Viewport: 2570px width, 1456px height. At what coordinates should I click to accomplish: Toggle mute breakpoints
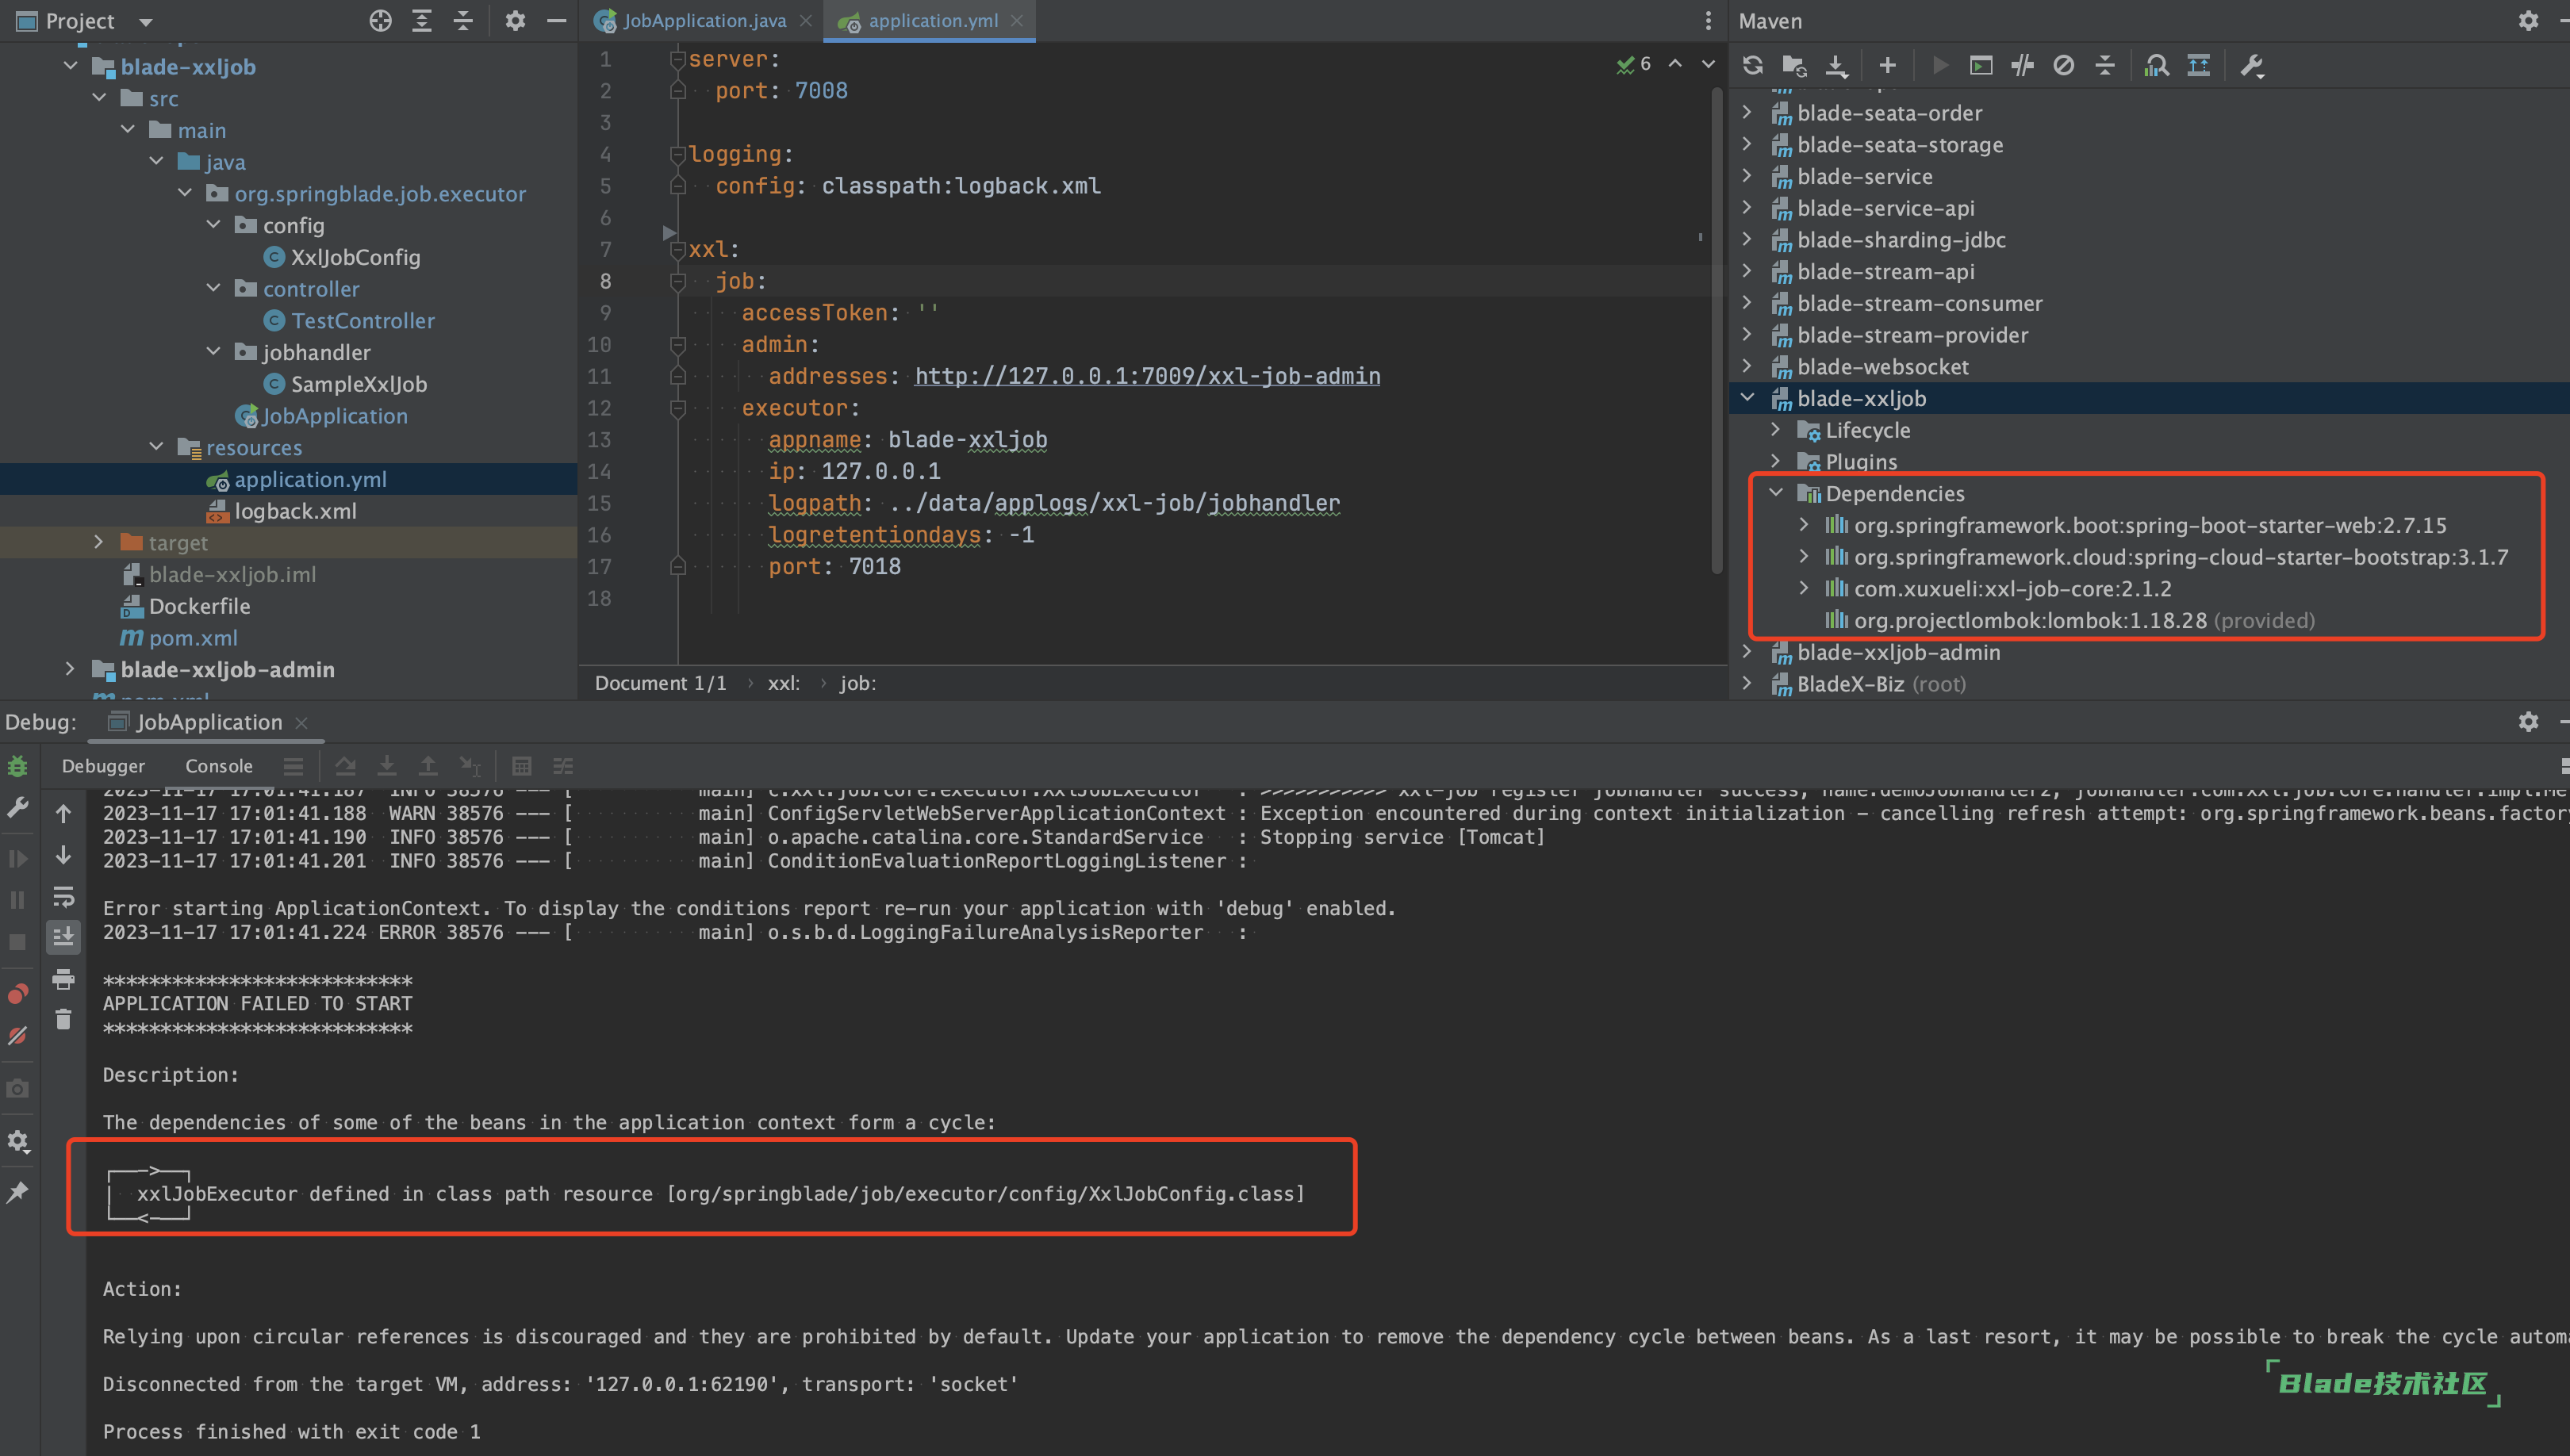tap(18, 1036)
